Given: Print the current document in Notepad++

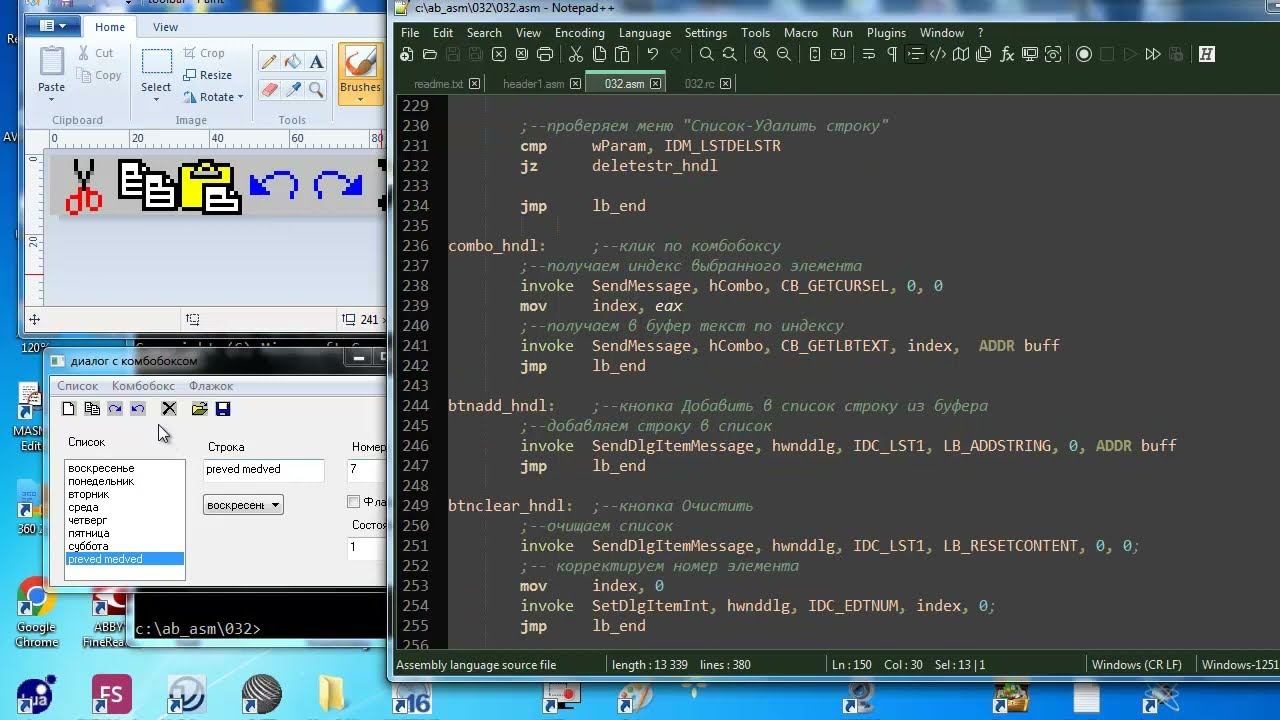Looking at the screenshot, I should [x=545, y=54].
